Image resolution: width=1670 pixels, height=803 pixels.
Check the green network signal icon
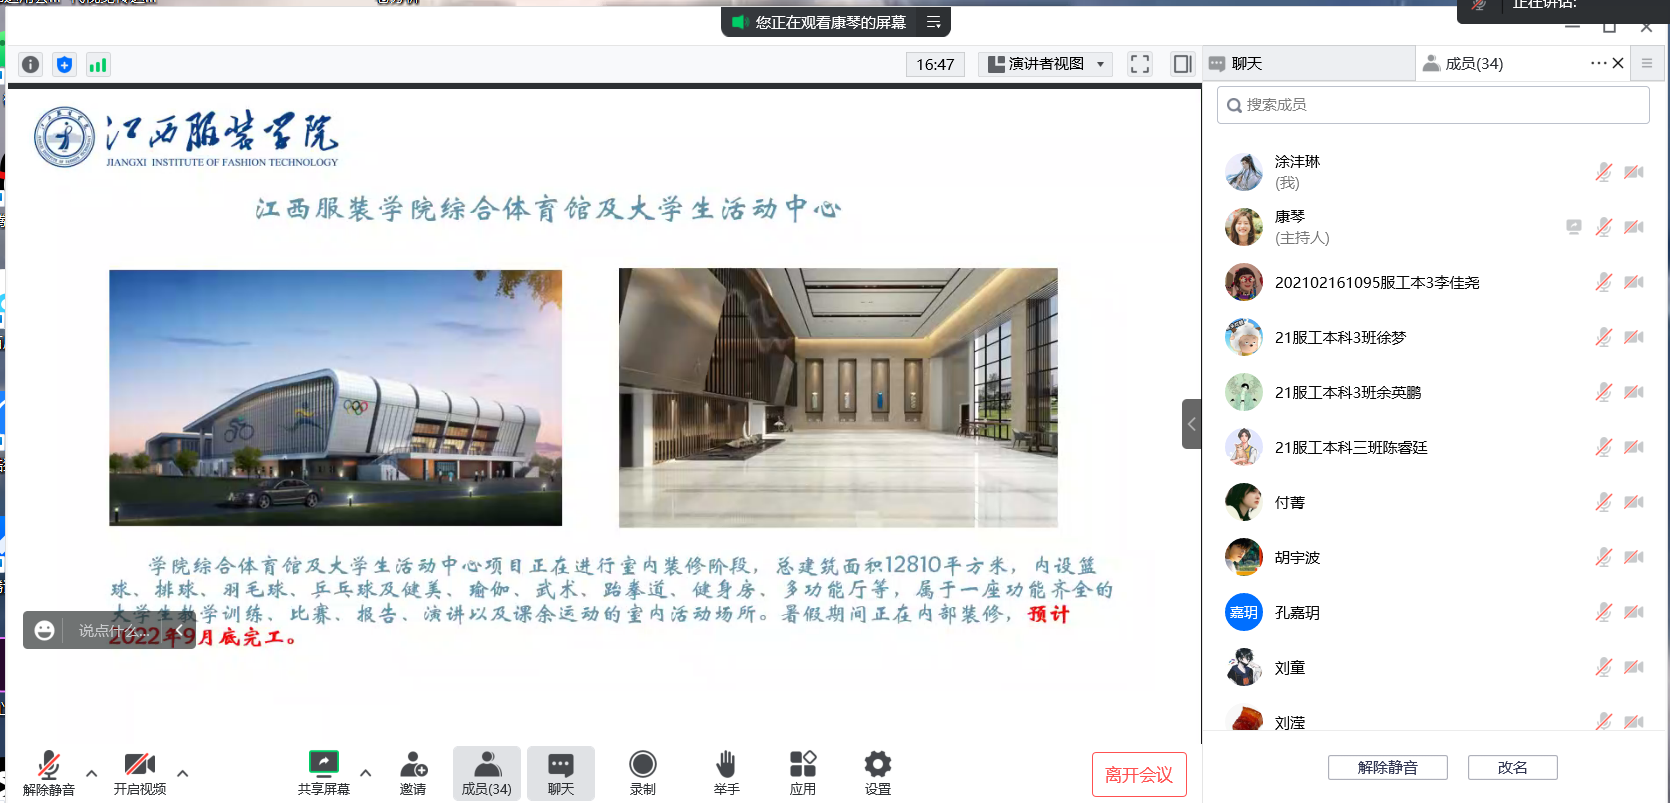point(98,65)
